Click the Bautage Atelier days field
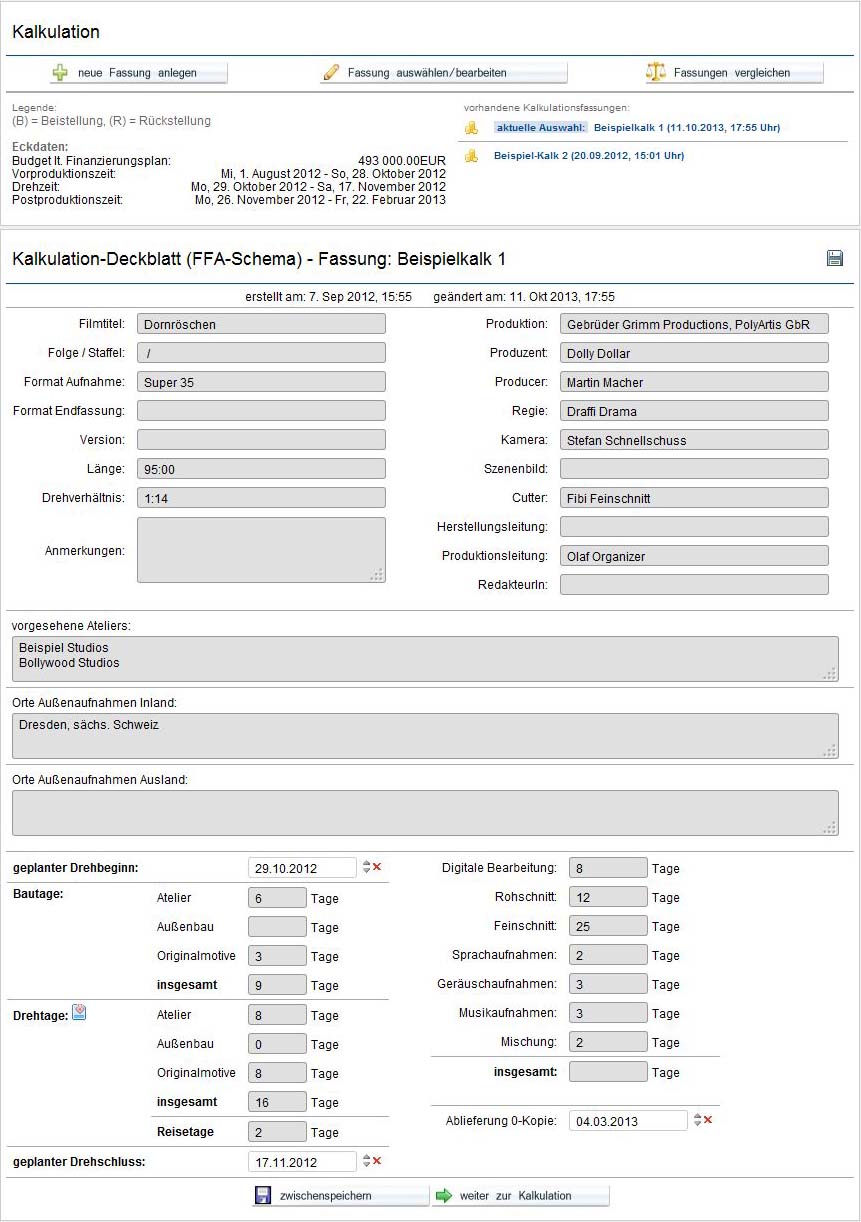This screenshot has width=861, height=1222. tap(277, 898)
